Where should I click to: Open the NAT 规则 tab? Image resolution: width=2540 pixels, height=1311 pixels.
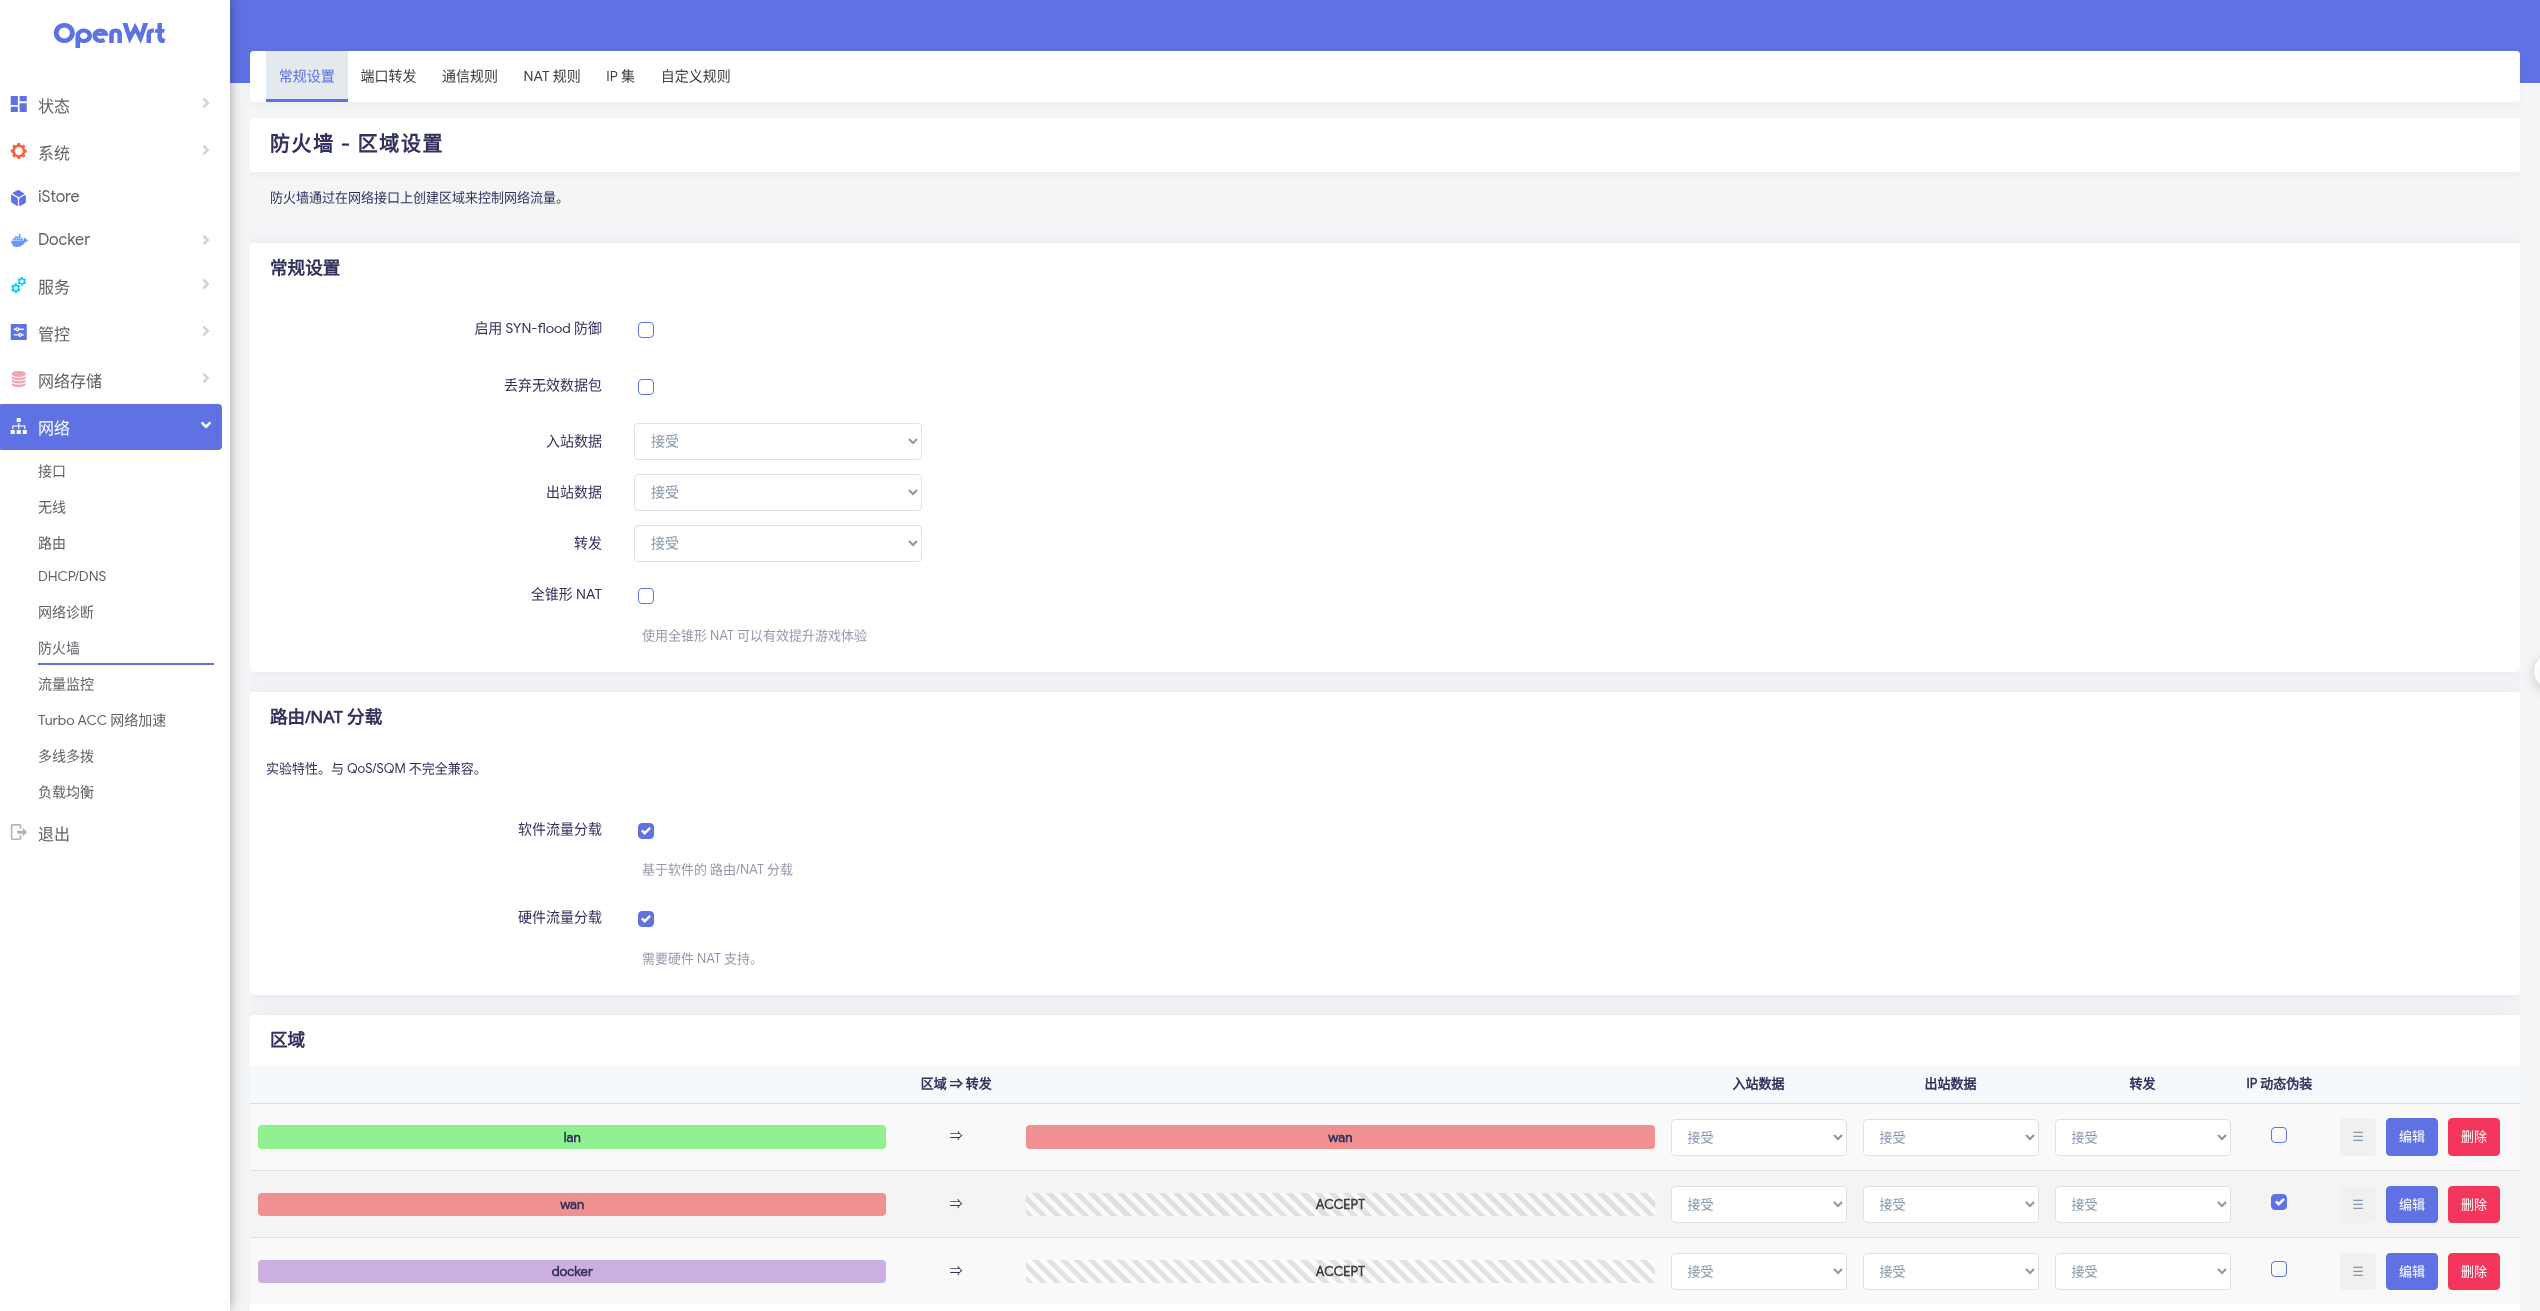(551, 76)
